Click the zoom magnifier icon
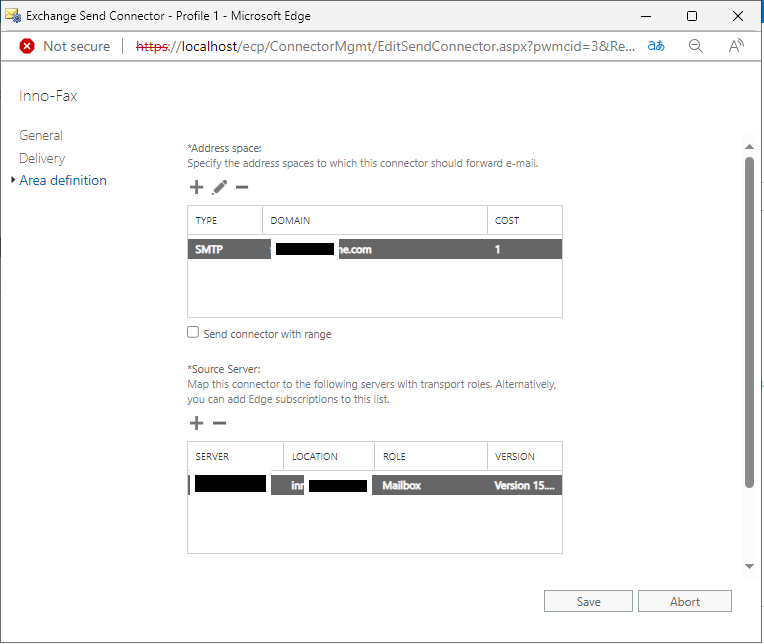This screenshot has width=764, height=644. tap(696, 46)
